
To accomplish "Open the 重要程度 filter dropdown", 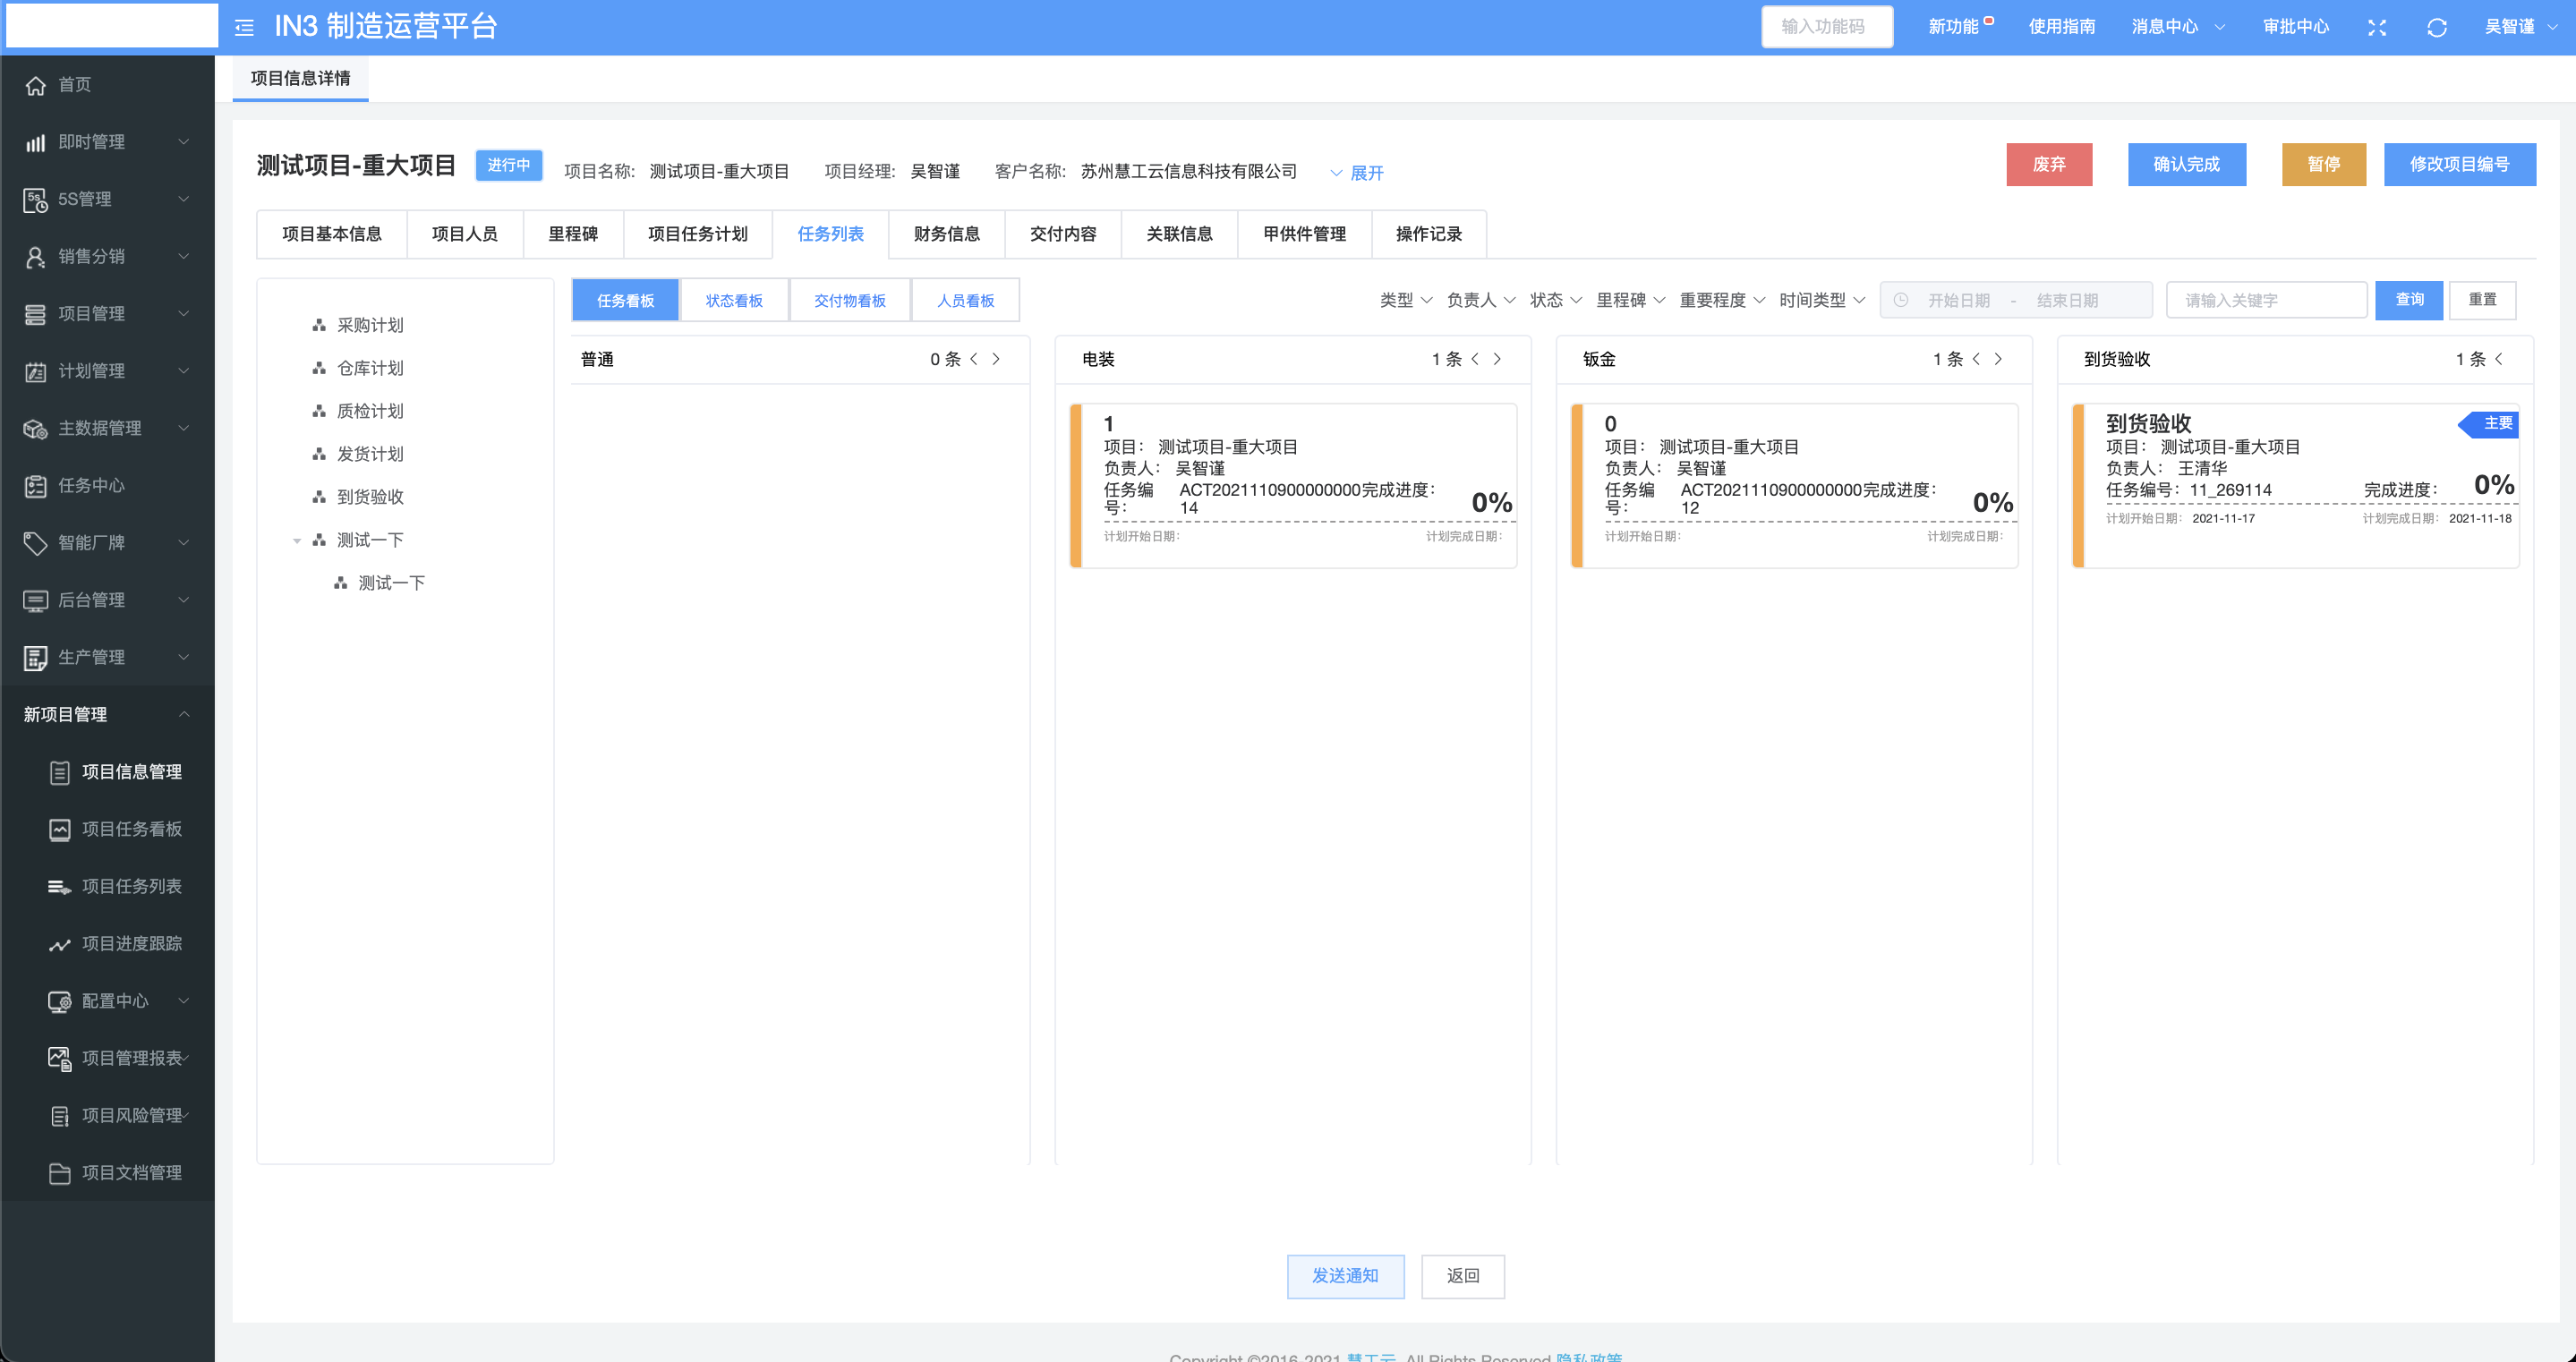I will [x=1722, y=300].
